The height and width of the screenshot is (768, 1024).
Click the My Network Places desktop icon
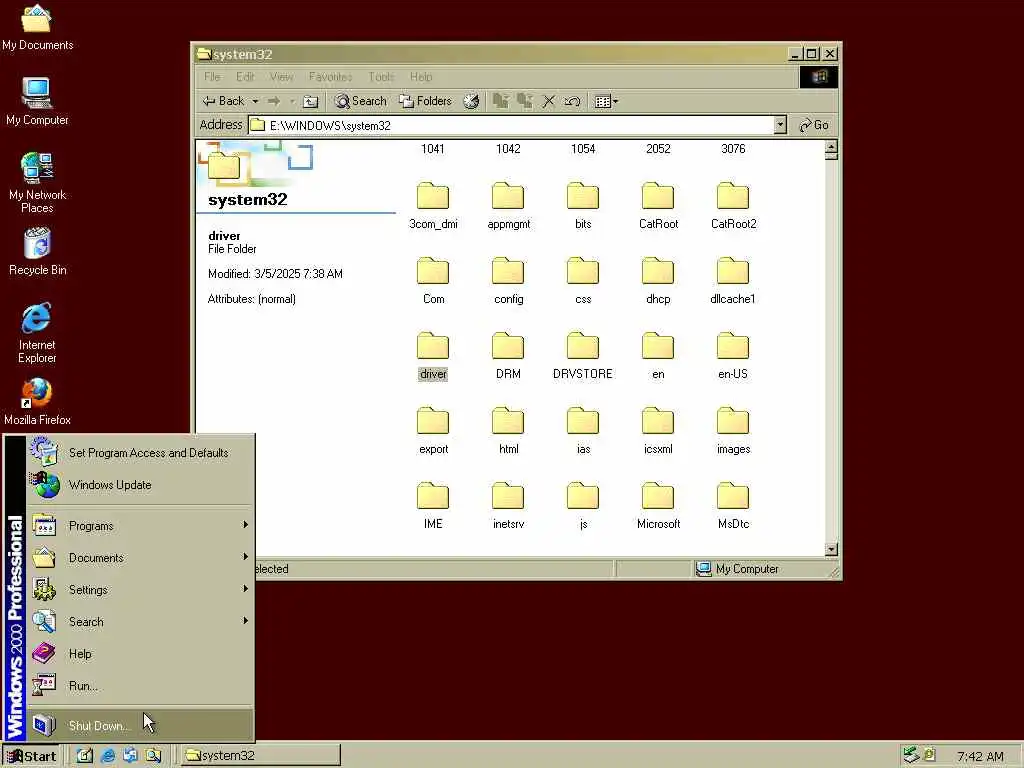37,183
